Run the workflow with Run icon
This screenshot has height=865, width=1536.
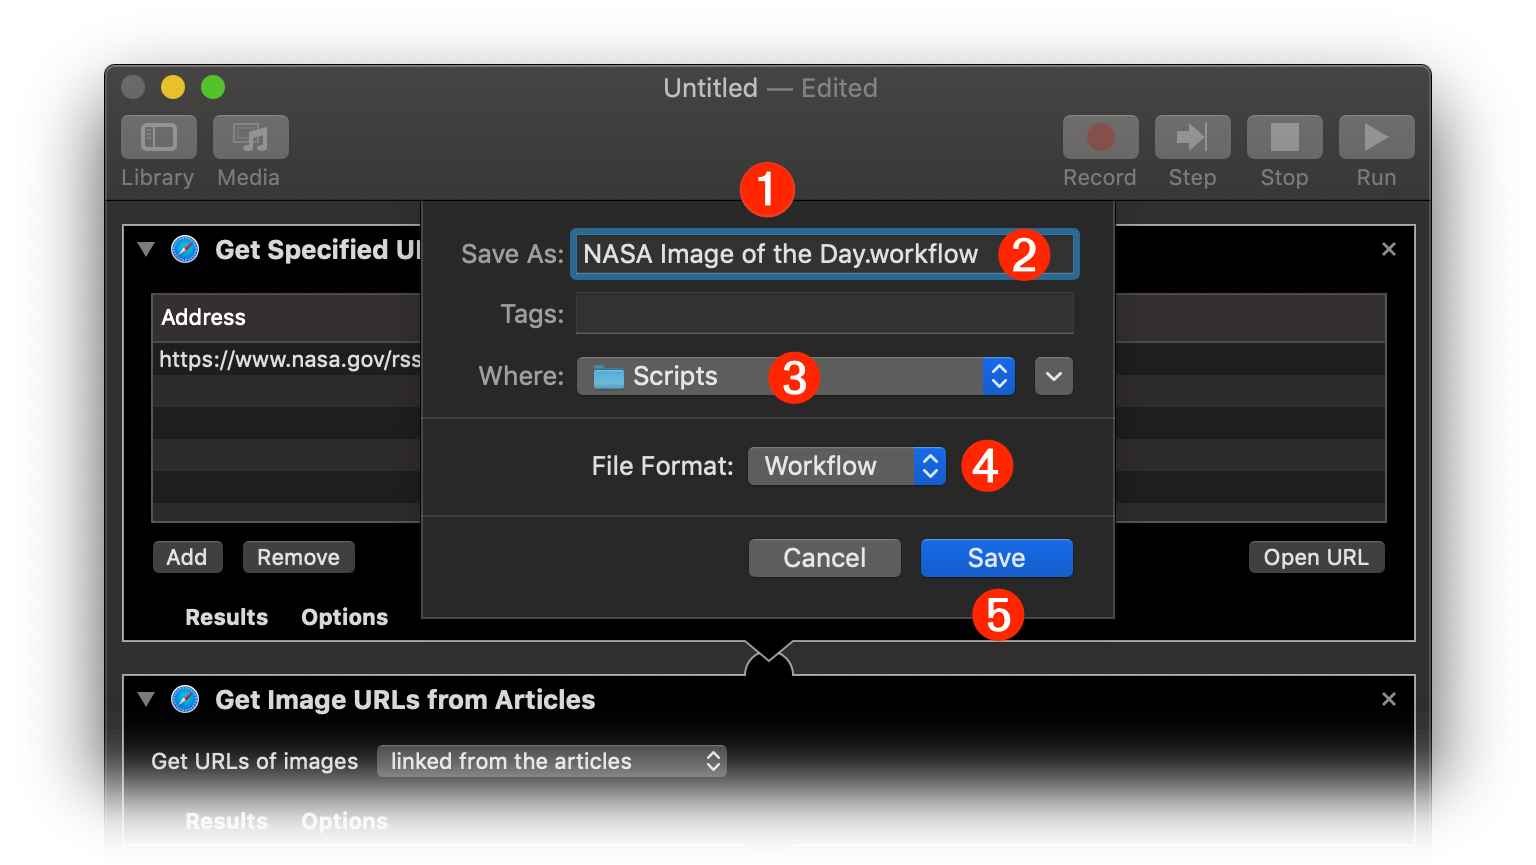click(1376, 137)
